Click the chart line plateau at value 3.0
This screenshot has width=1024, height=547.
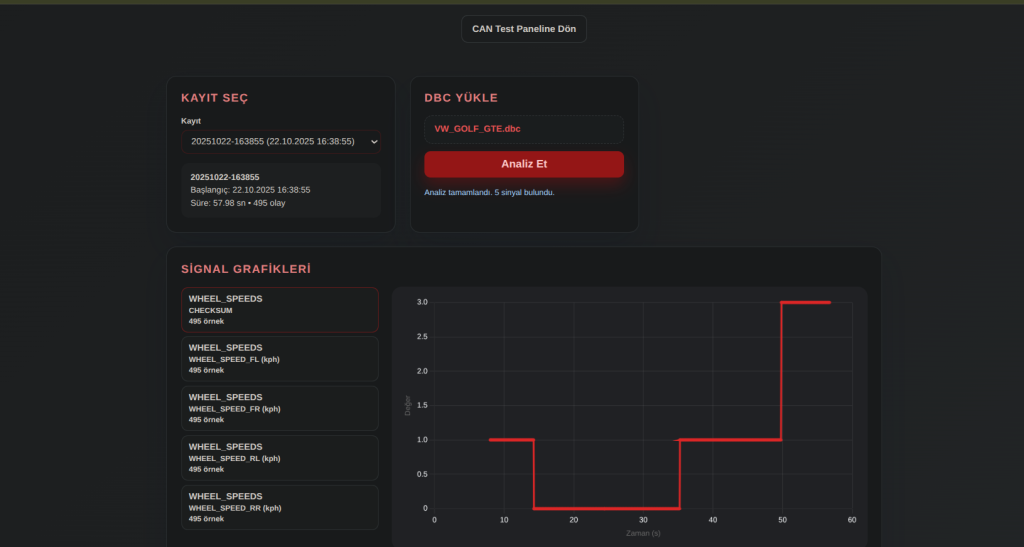tap(806, 302)
